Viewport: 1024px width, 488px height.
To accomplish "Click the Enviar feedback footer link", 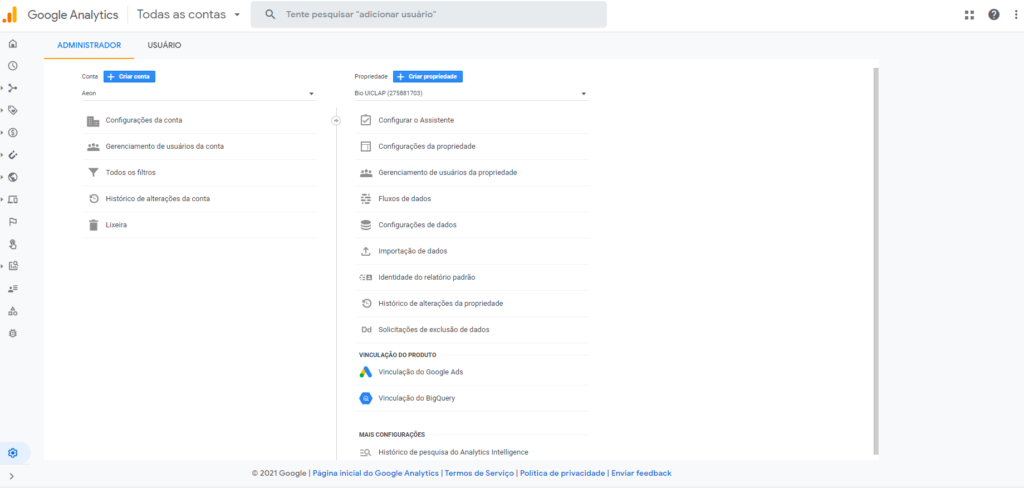I will (641, 473).
